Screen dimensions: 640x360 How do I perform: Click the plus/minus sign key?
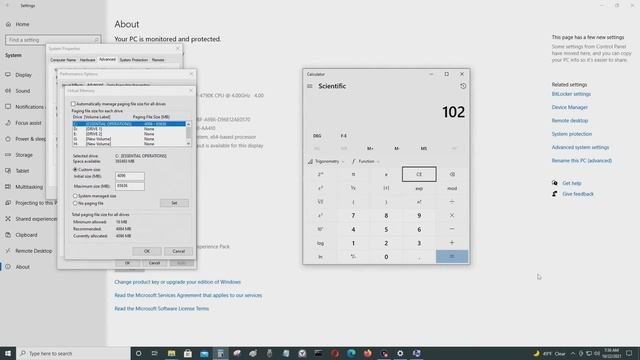[x=353, y=257]
